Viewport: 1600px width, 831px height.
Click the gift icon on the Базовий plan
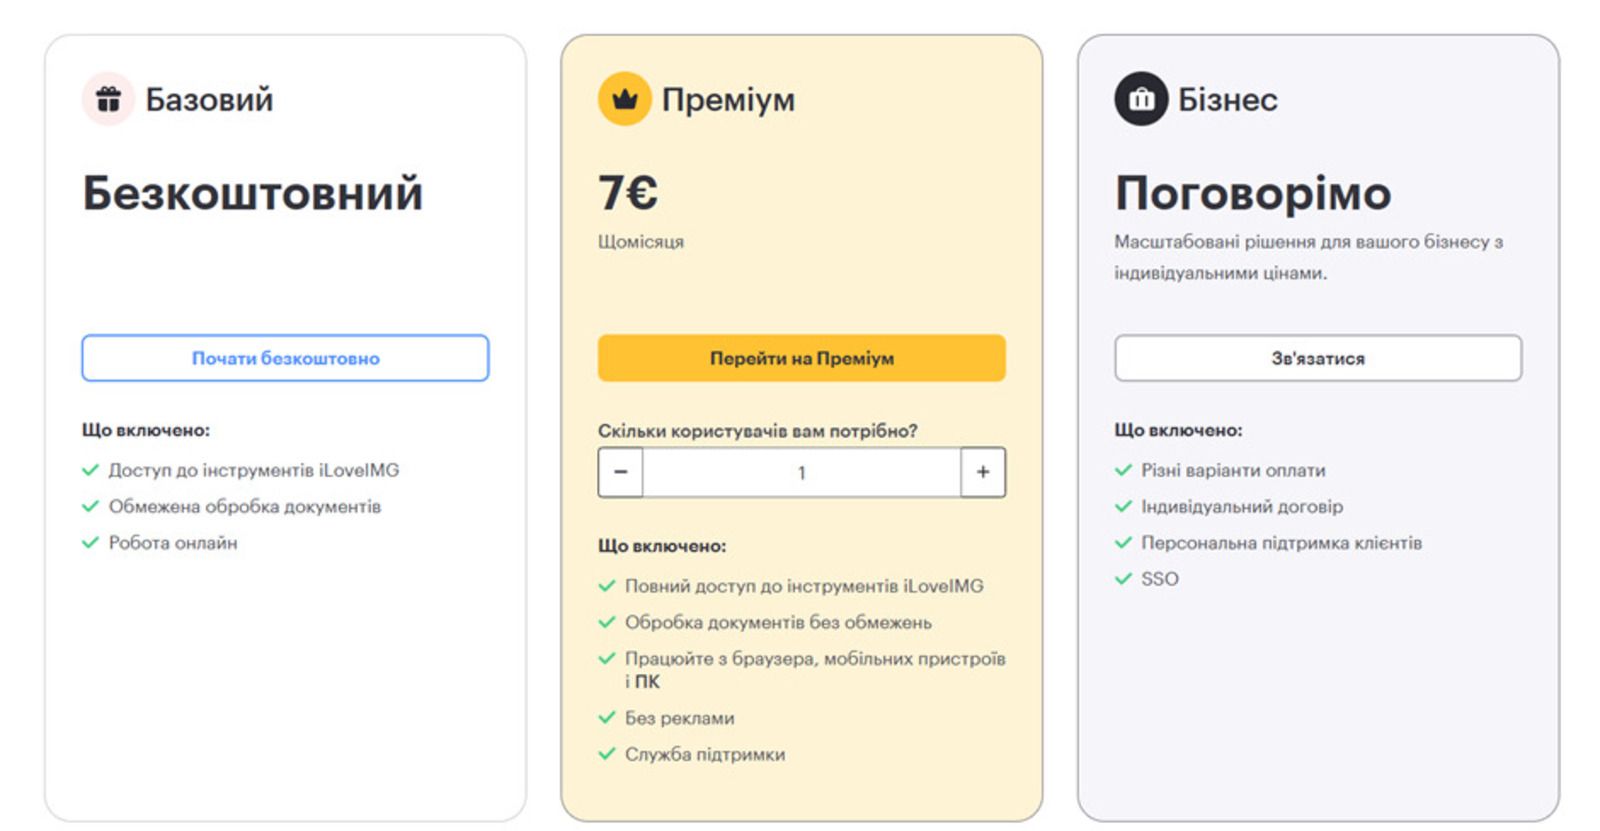click(x=111, y=98)
